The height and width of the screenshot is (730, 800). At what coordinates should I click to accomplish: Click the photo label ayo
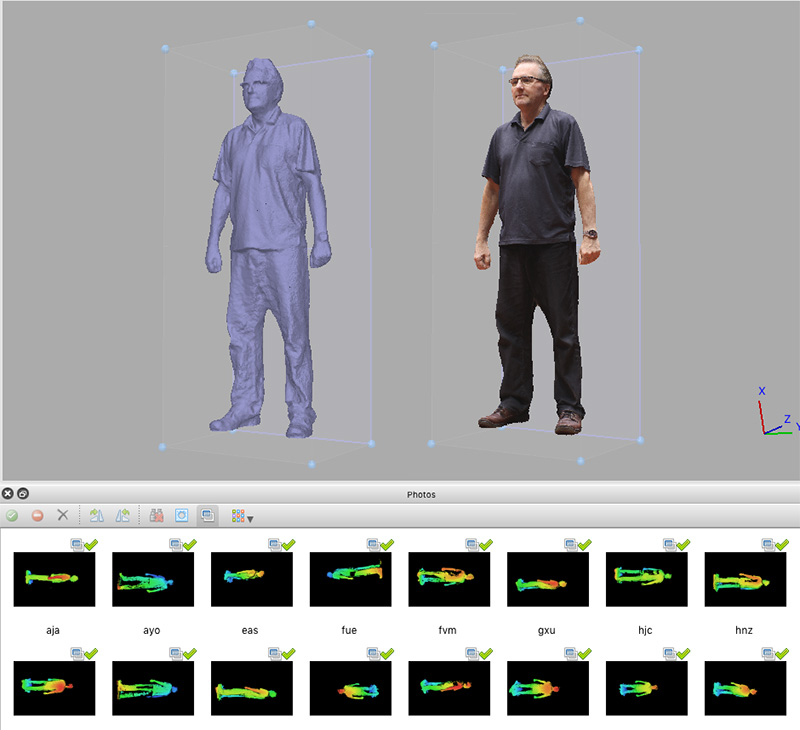click(x=152, y=631)
